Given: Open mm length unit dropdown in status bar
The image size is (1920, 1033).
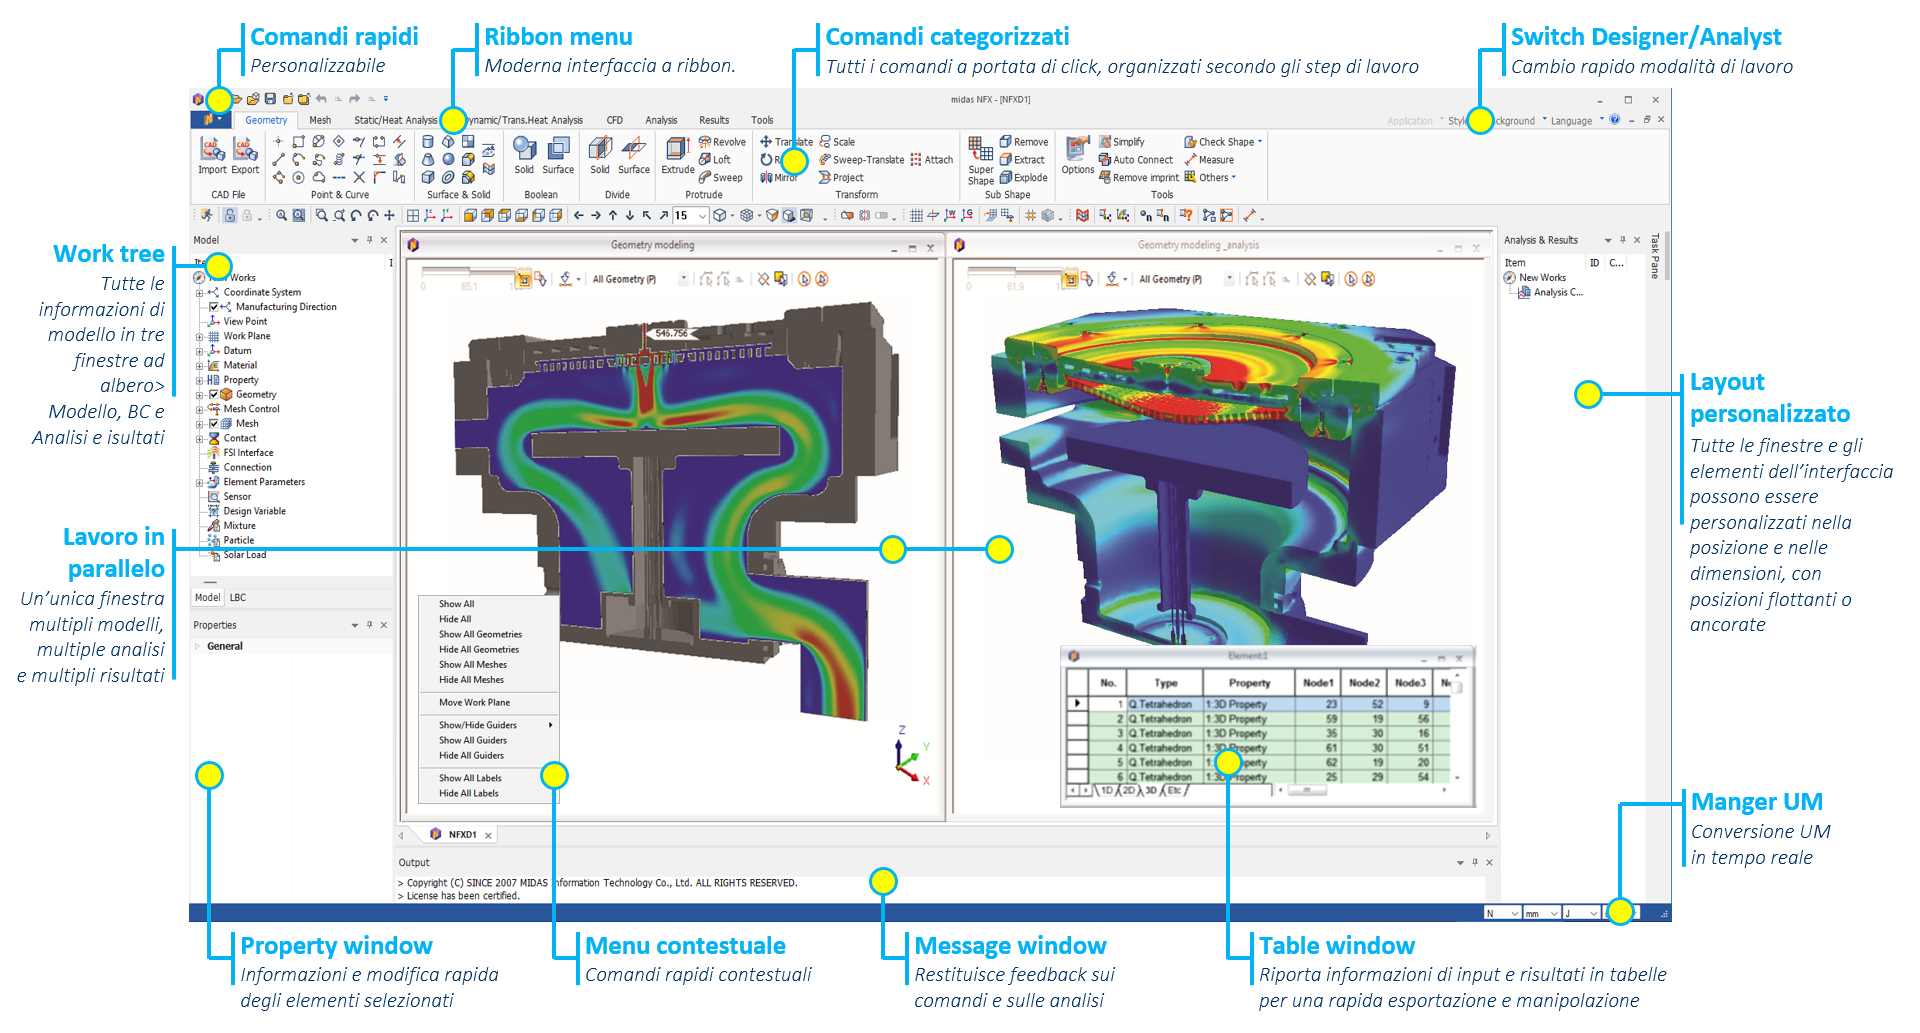Looking at the screenshot, I should tap(1542, 913).
